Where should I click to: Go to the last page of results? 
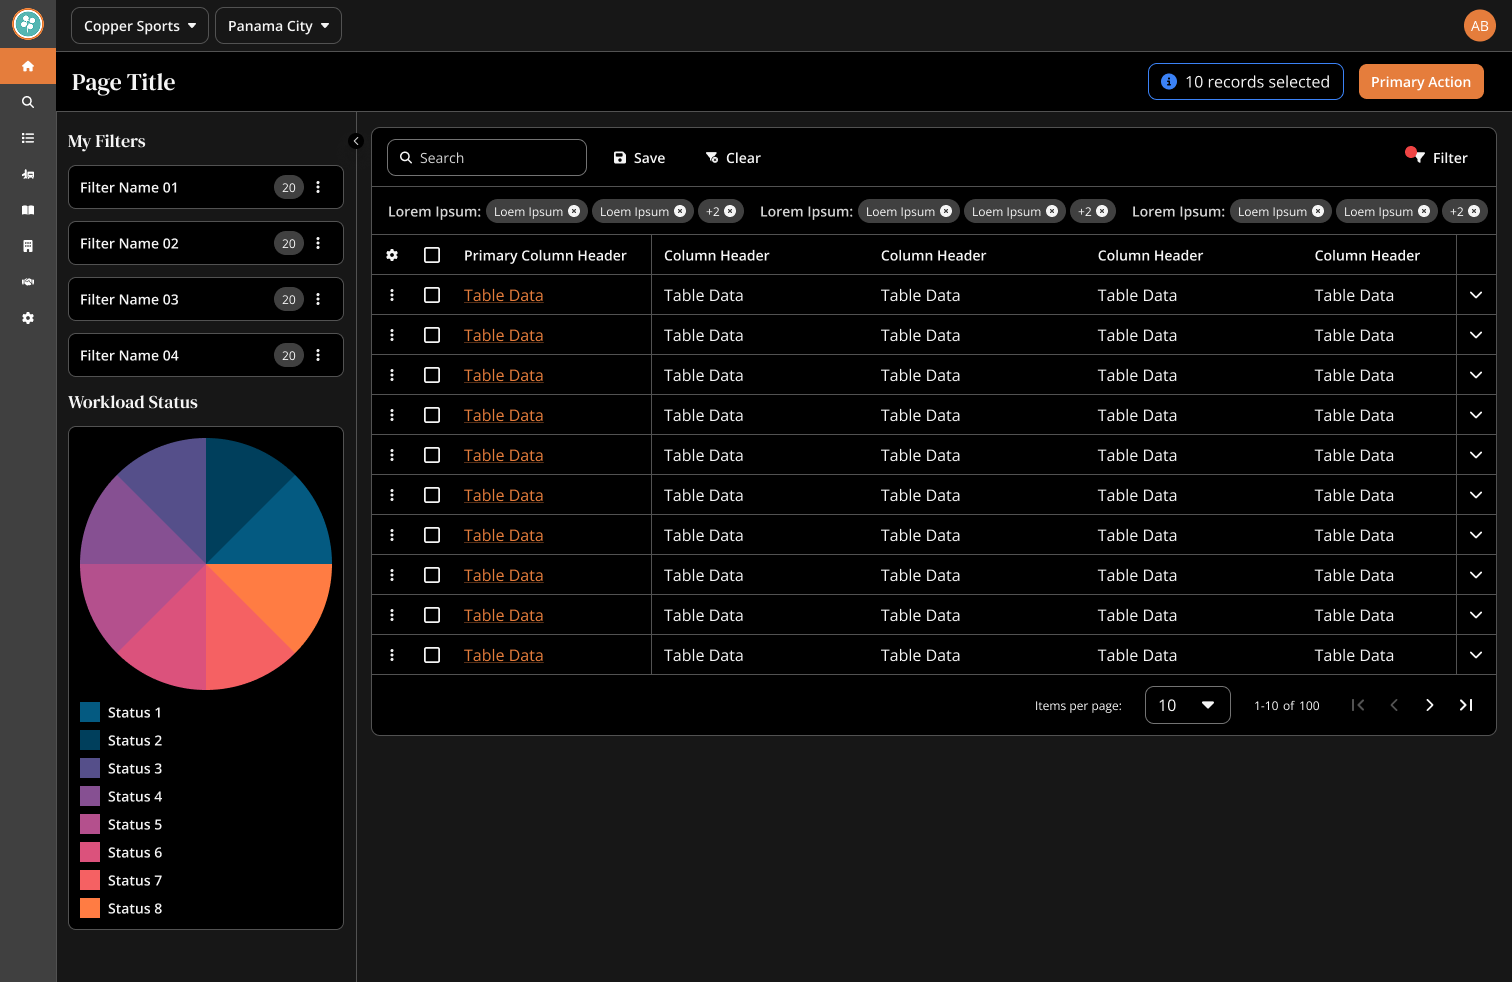[x=1466, y=706]
